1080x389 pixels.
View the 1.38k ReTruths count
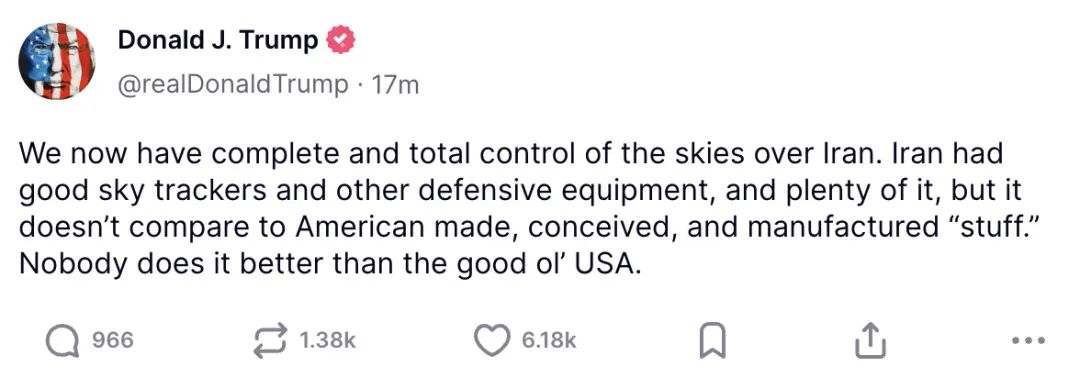pyautogui.click(x=328, y=341)
